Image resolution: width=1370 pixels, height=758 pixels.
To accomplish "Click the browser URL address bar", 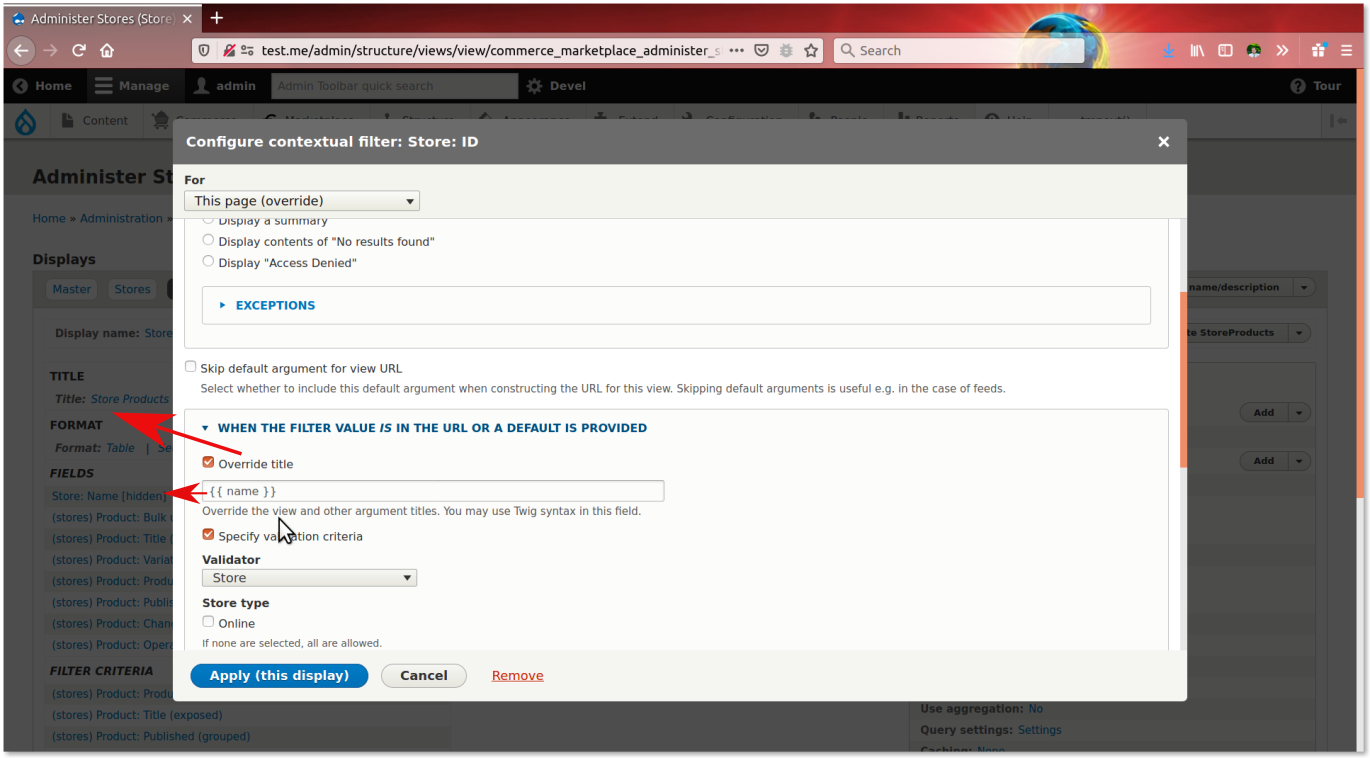I will pos(490,50).
